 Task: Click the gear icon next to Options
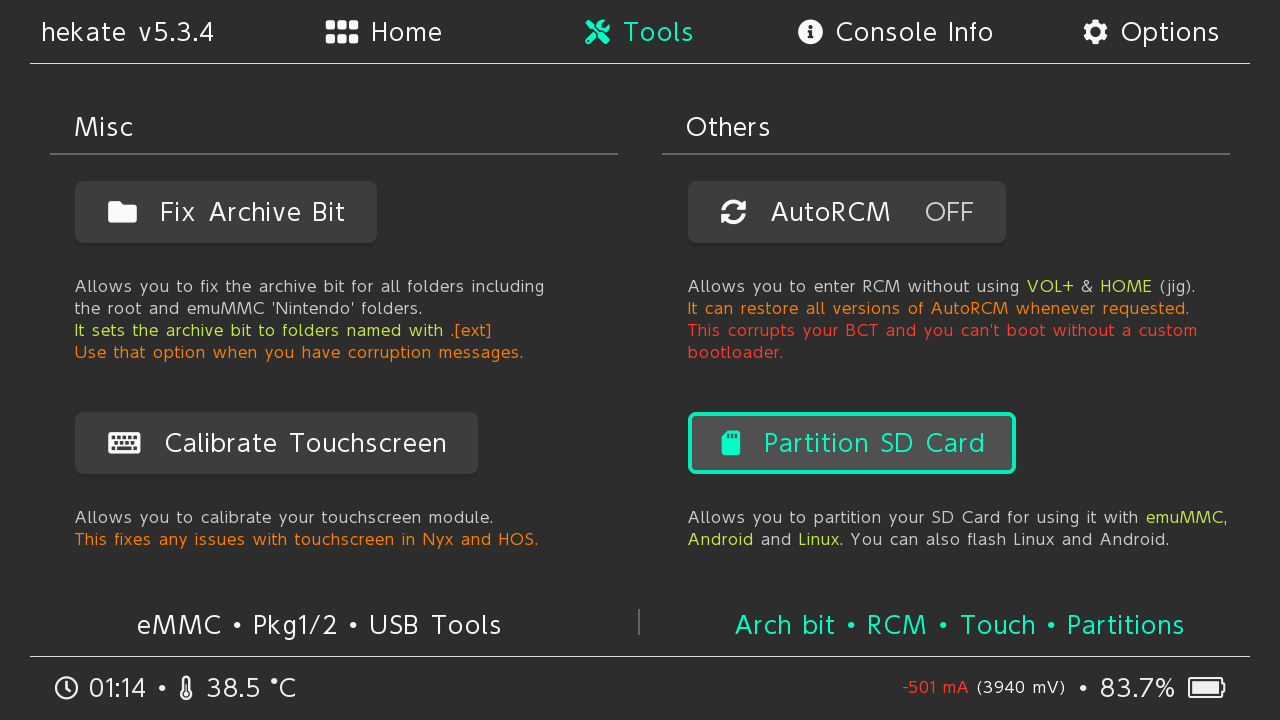point(1095,32)
